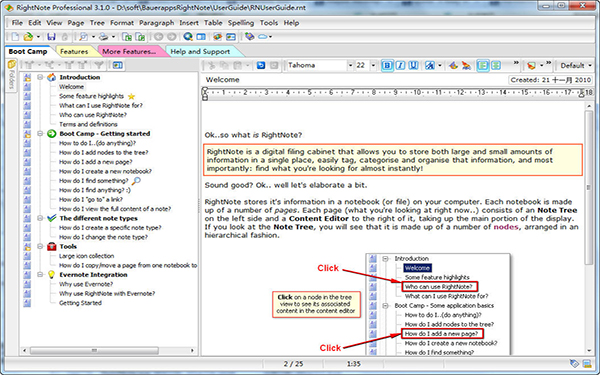Click the cloud sync icon

[x=263, y=37]
